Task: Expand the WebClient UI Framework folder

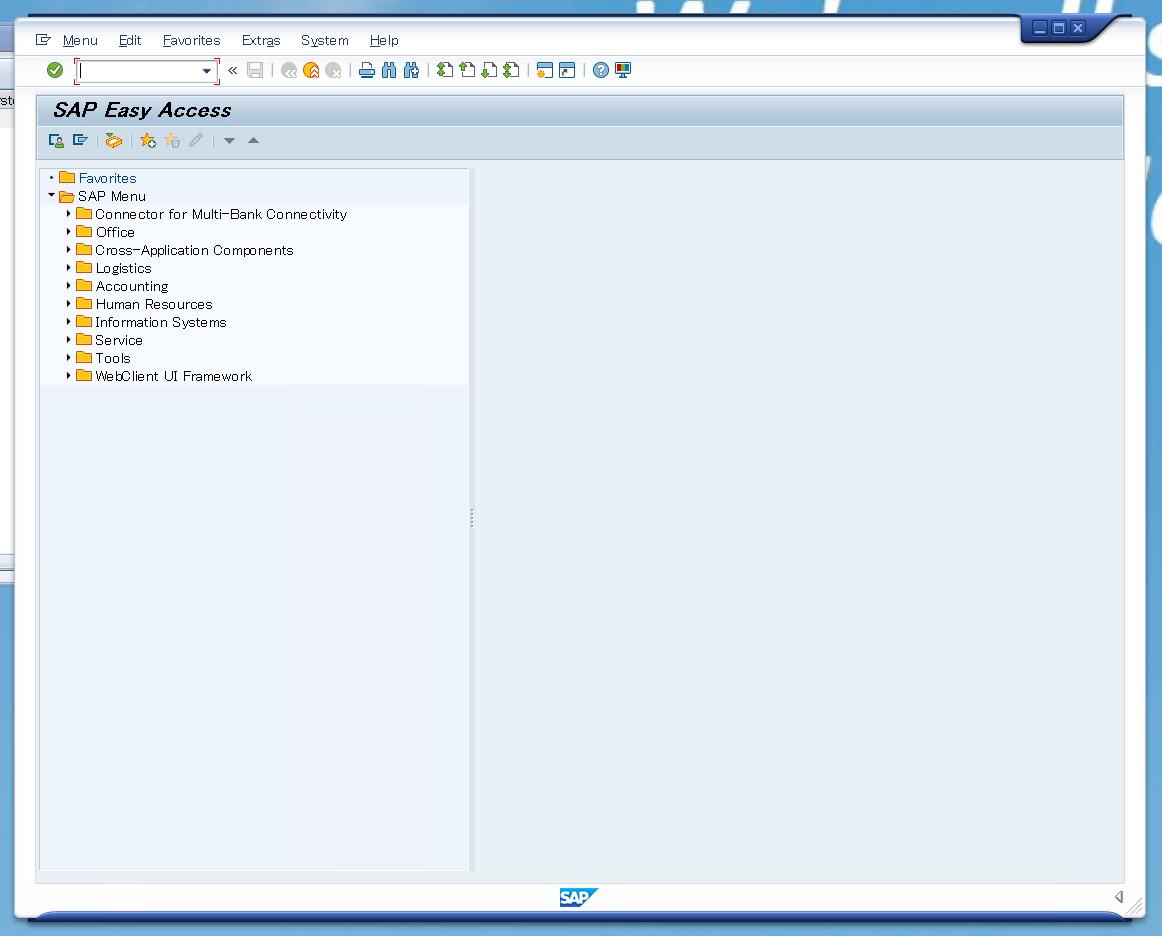Action: pos(68,376)
